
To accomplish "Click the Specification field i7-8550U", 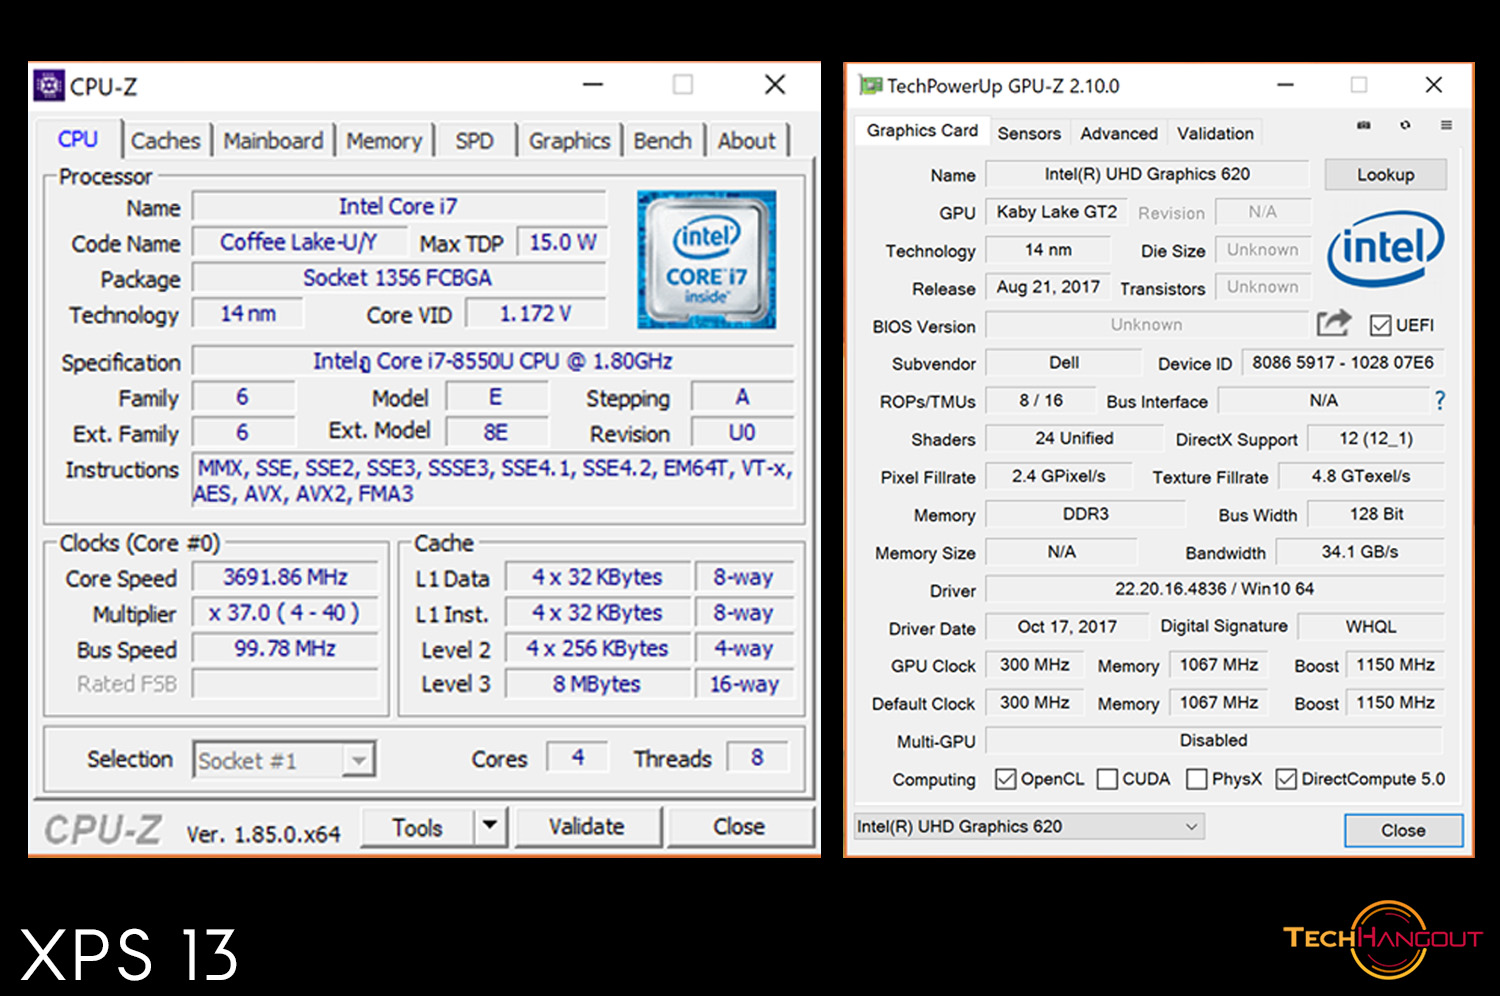I will coord(493,361).
